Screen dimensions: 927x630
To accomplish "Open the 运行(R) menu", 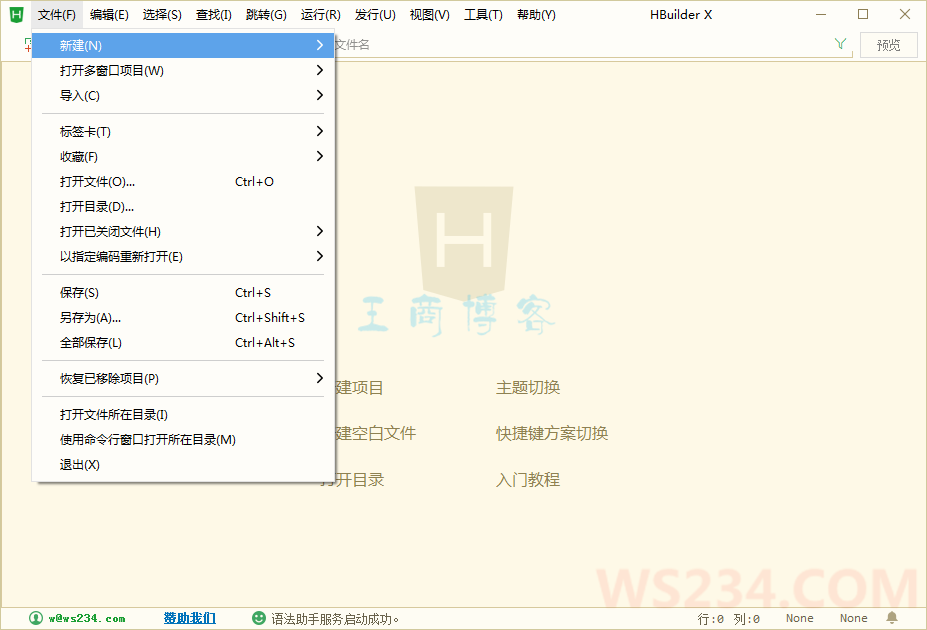I will pyautogui.click(x=320, y=15).
